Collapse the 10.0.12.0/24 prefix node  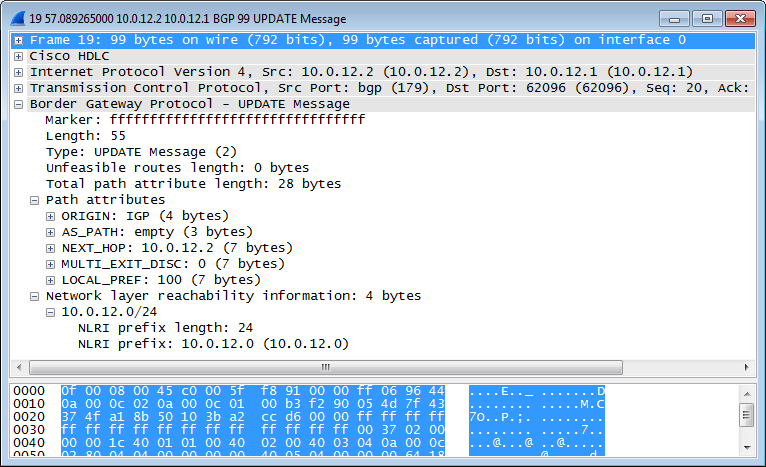tap(50, 313)
